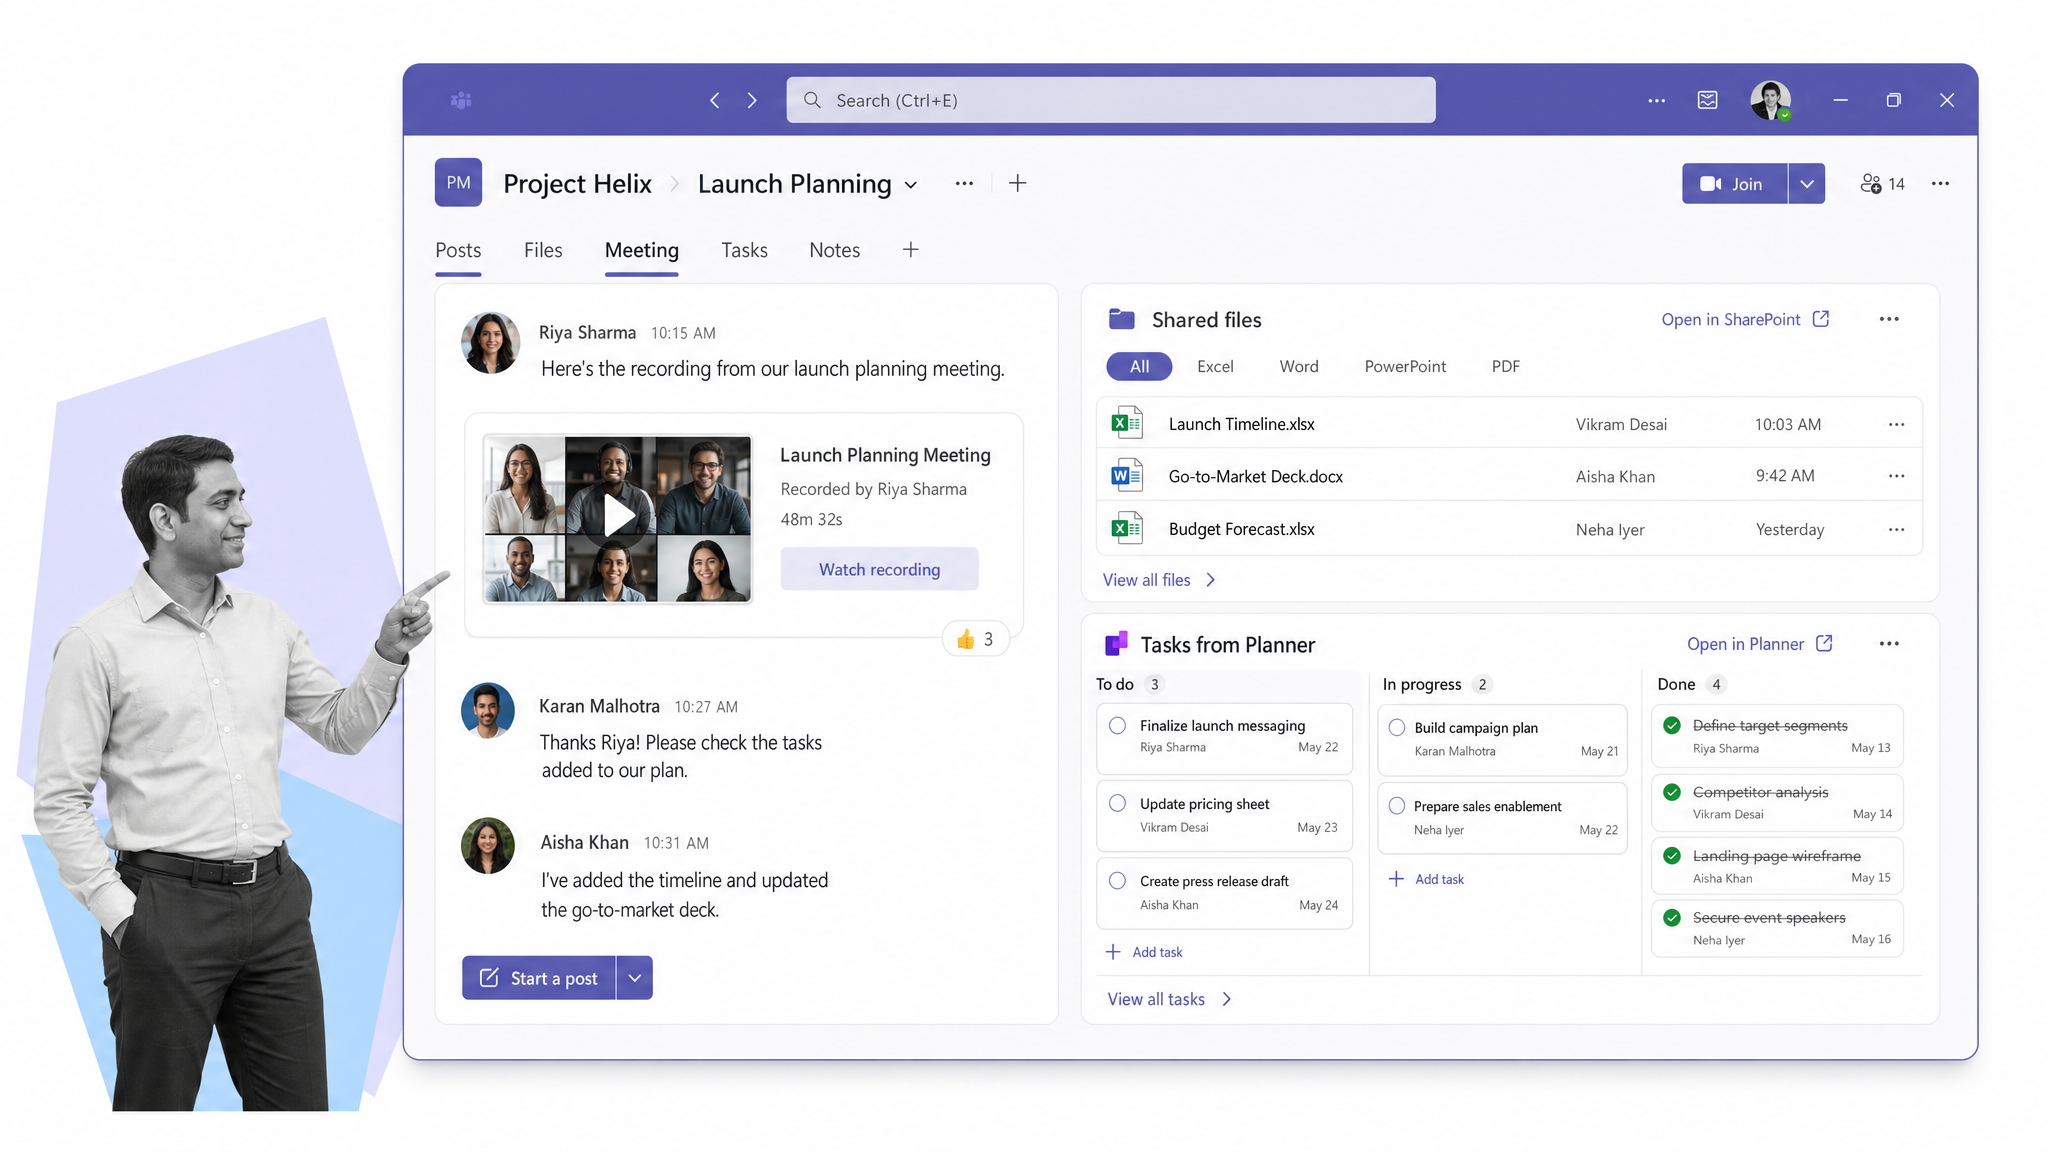Uncheck Competitor analysis task
The image size is (2048, 1152).
point(1672,792)
